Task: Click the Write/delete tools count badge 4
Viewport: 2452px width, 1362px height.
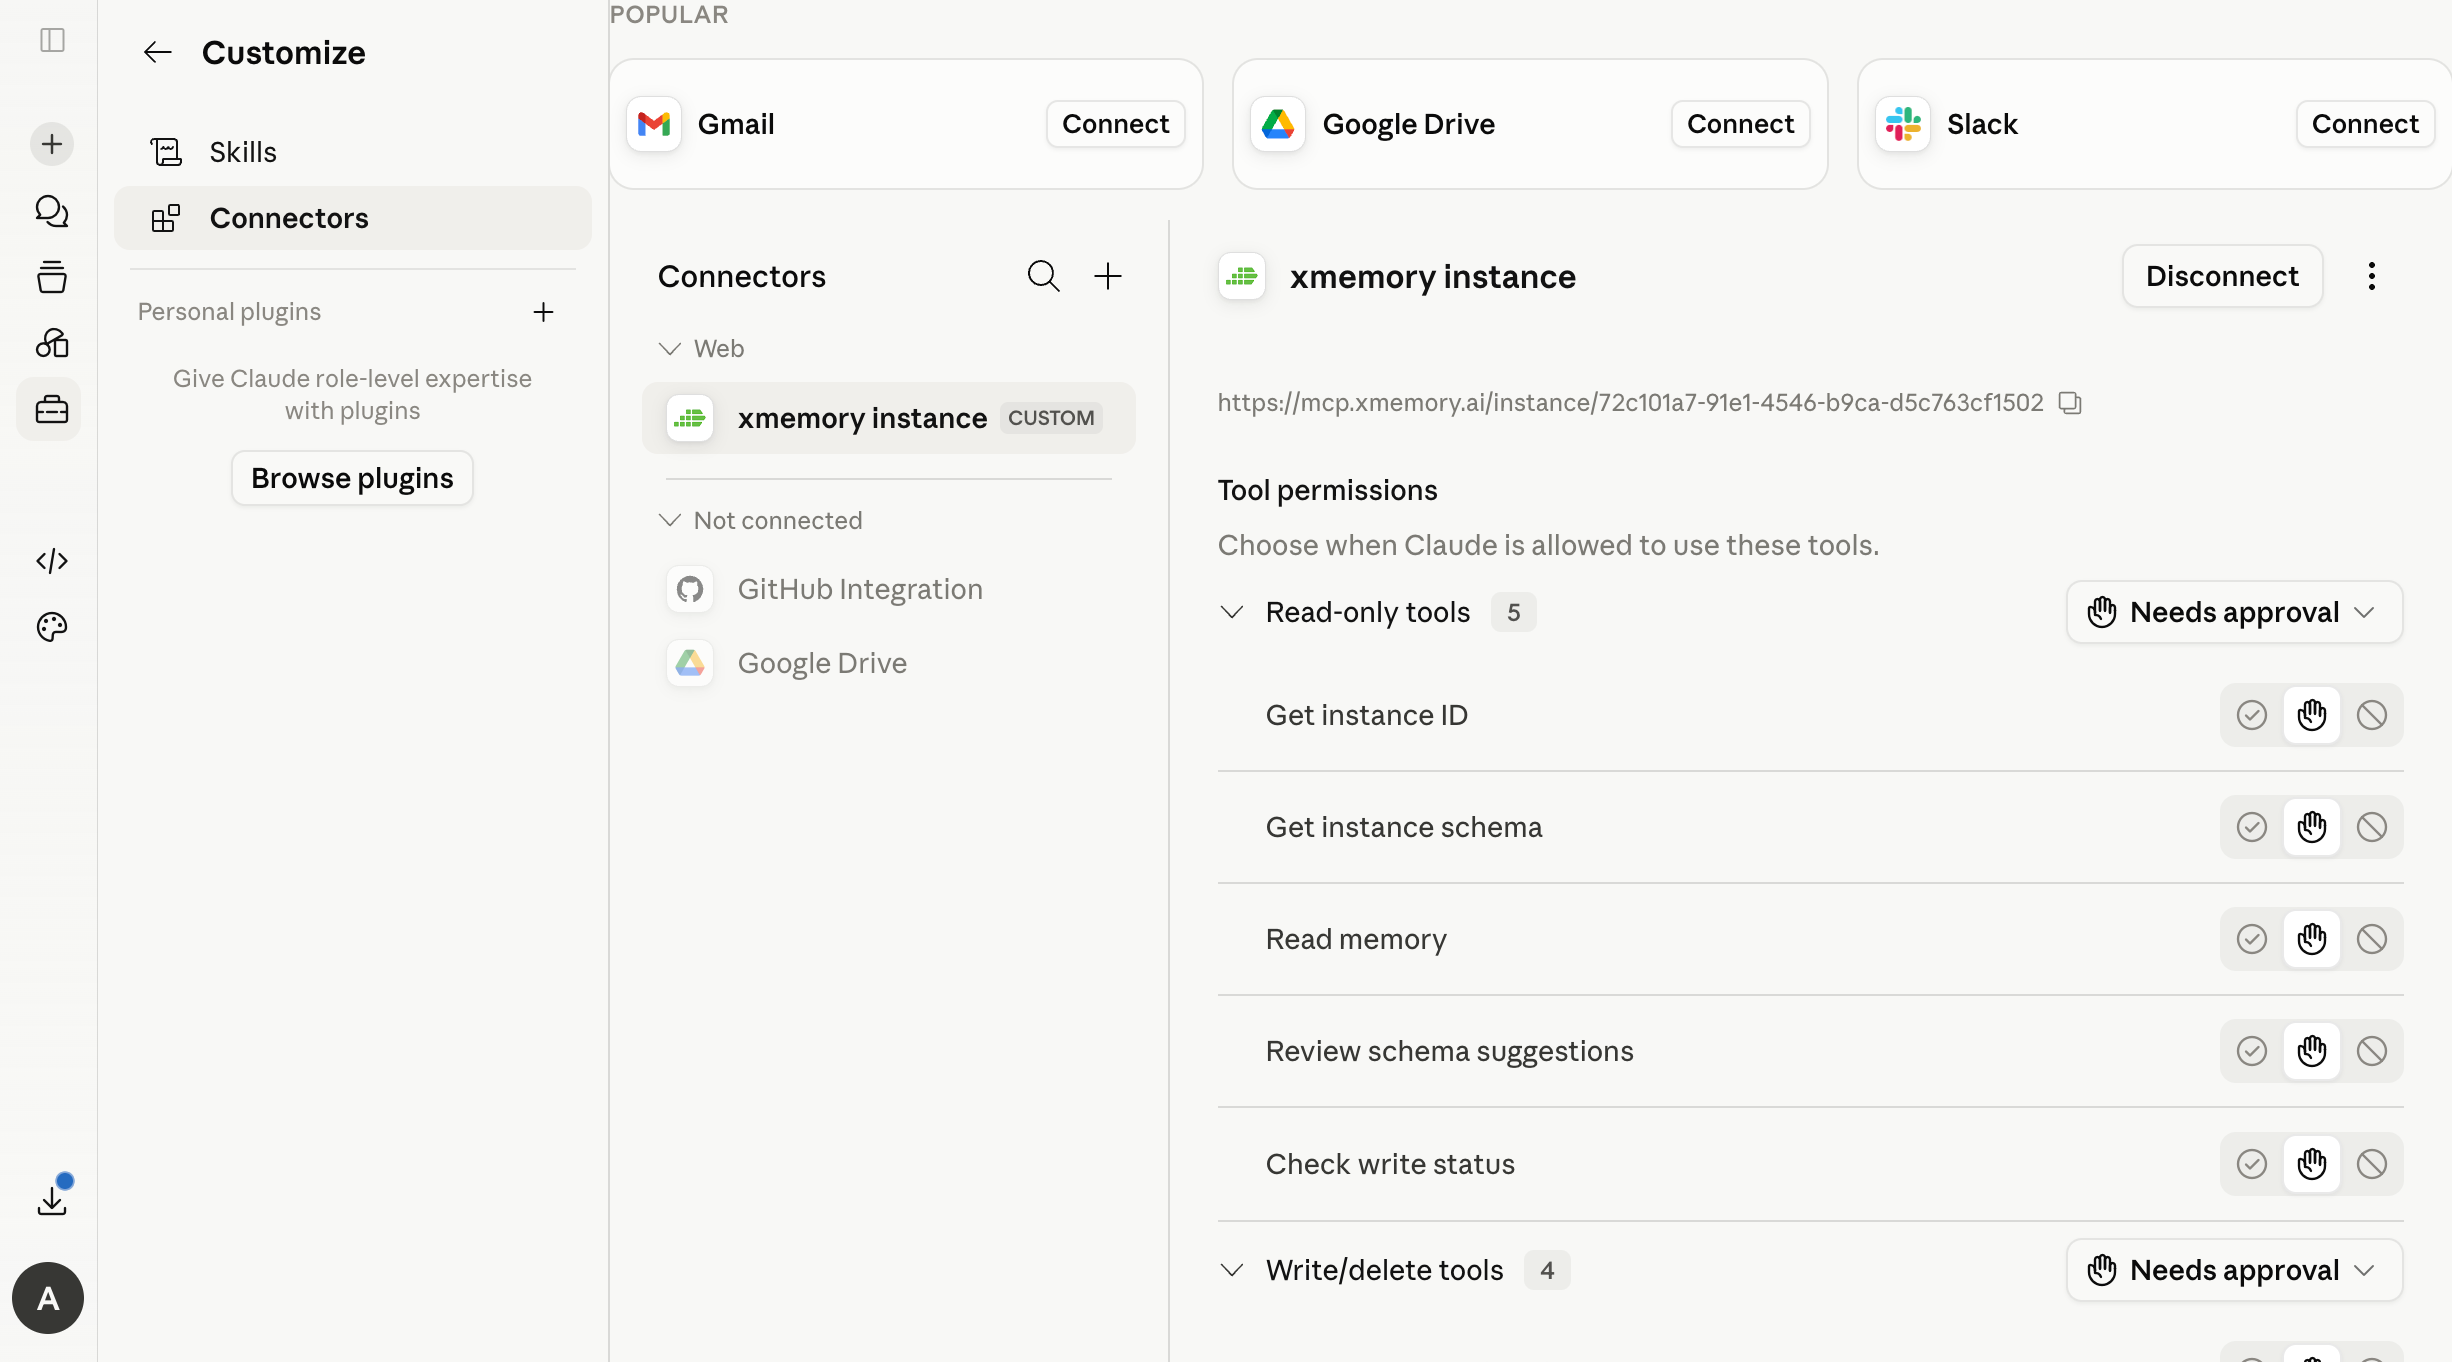Action: click(1547, 1270)
